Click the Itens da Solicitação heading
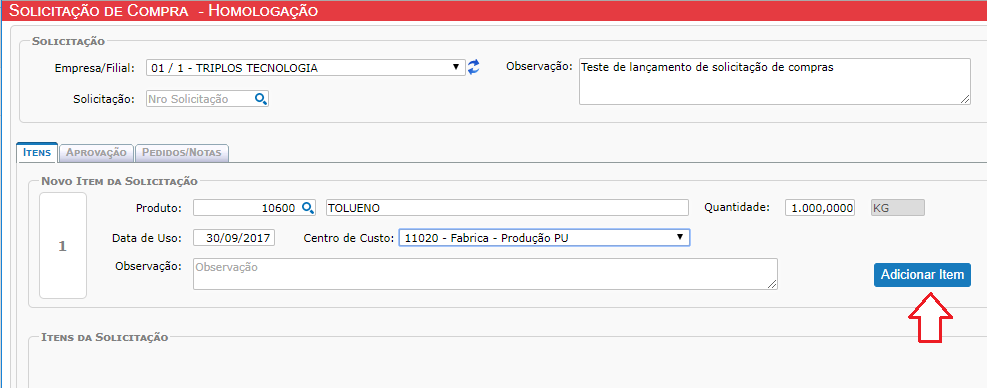 [104, 337]
